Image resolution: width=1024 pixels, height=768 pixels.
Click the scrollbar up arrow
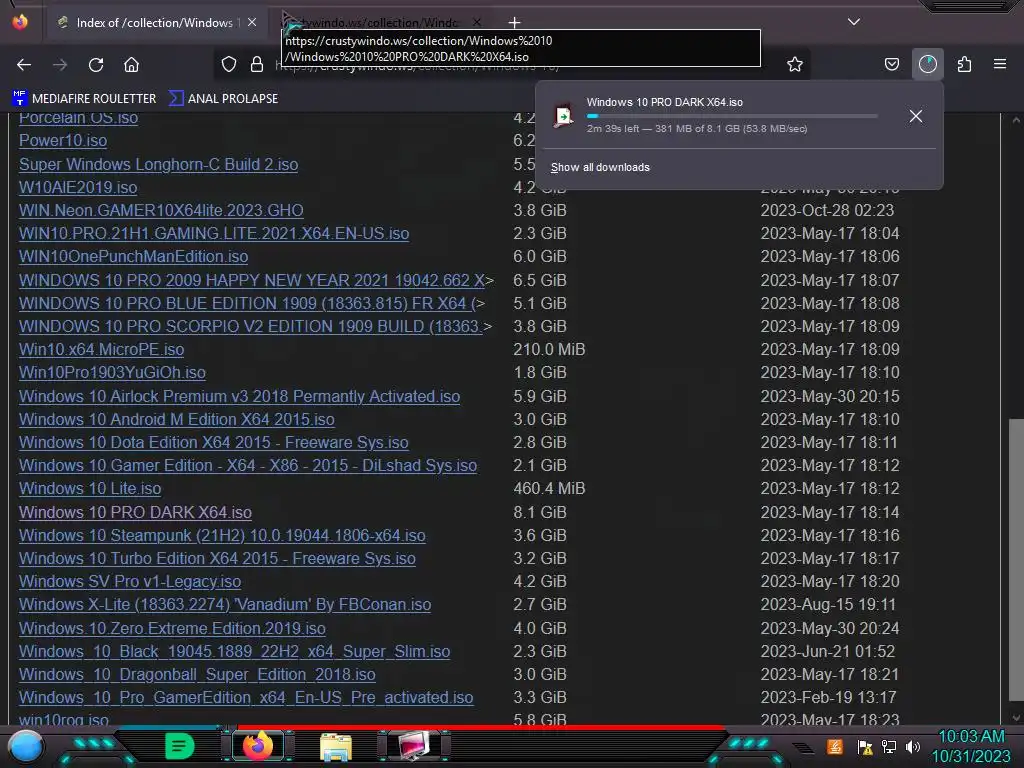(1016, 120)
